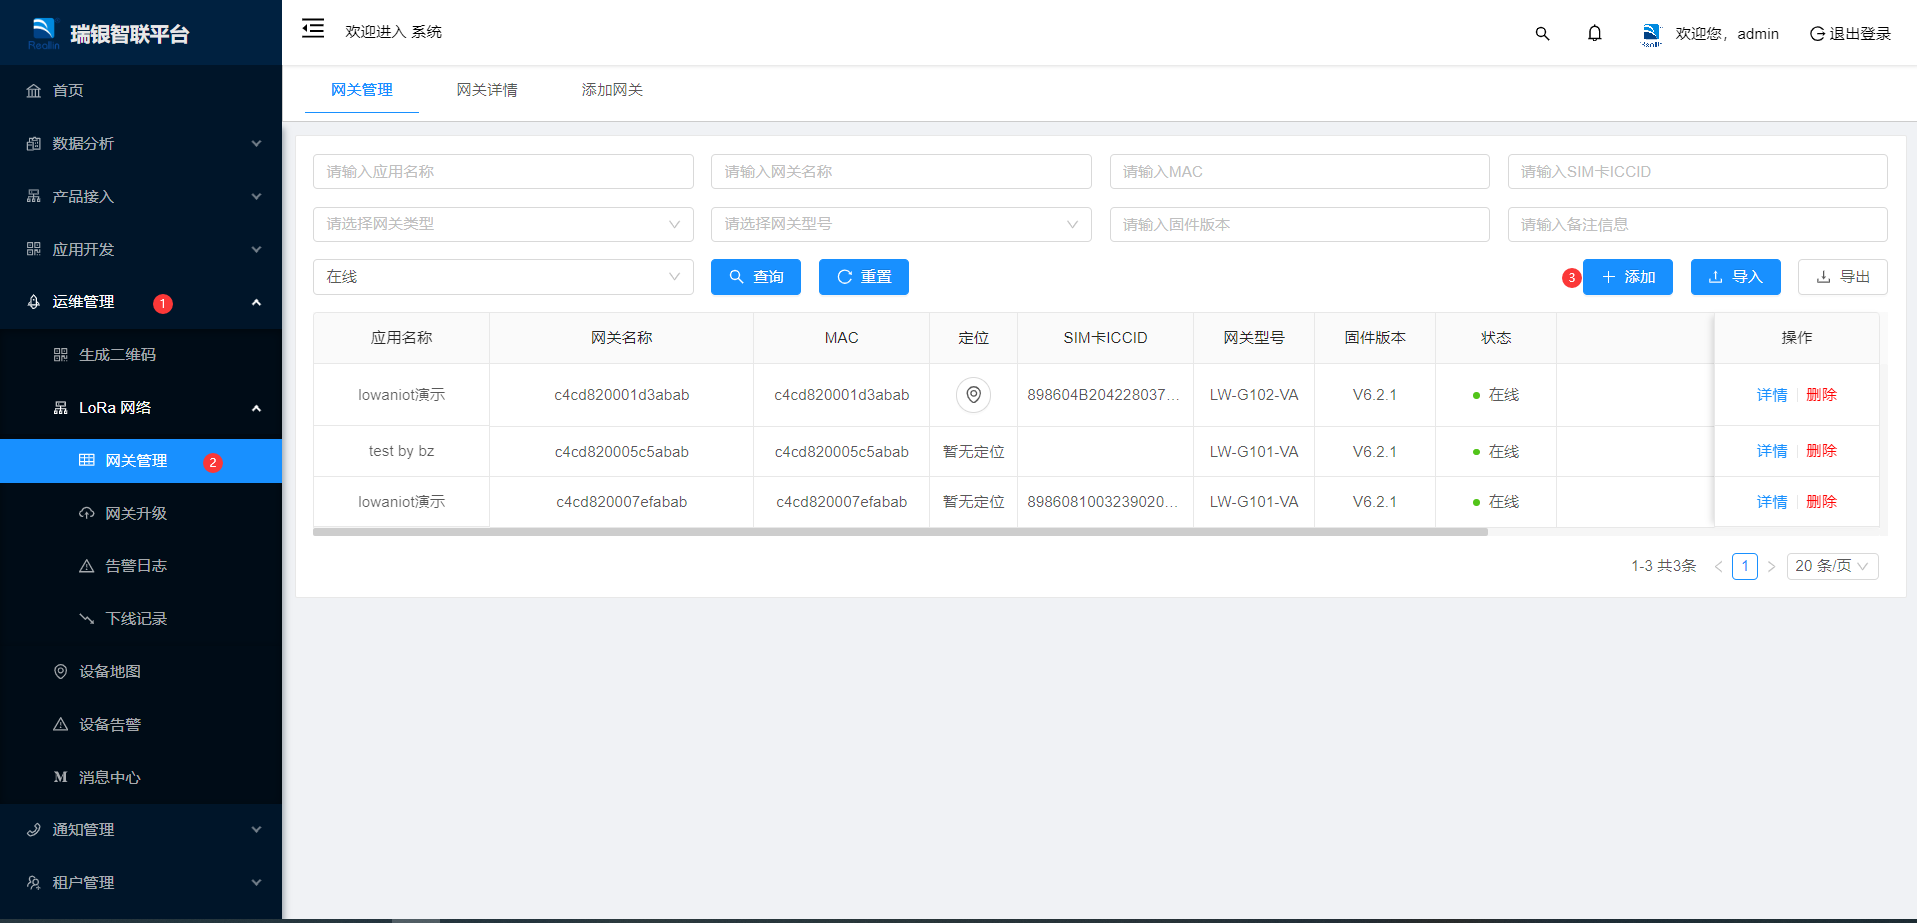This screenshot has height=923, width=1917.
Task: Open the 20 条/页 page size dropdown
Action: [x=1833, y=566]
